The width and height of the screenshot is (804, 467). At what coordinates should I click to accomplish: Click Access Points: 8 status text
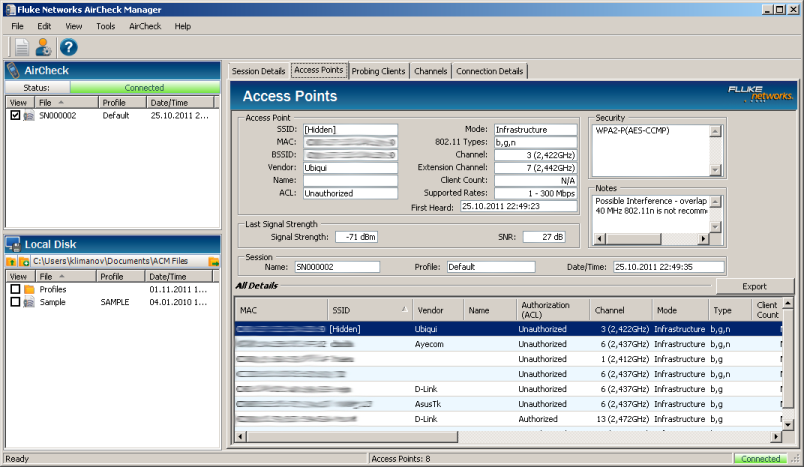click(400, 459)
